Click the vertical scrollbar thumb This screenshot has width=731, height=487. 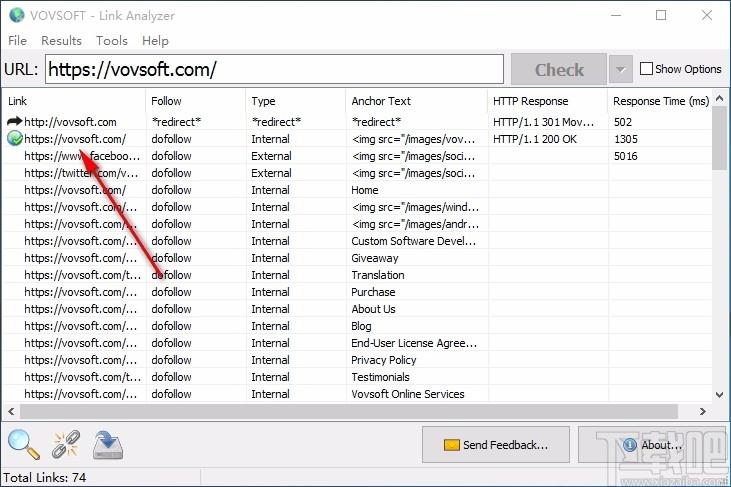[x=719, y=138]
